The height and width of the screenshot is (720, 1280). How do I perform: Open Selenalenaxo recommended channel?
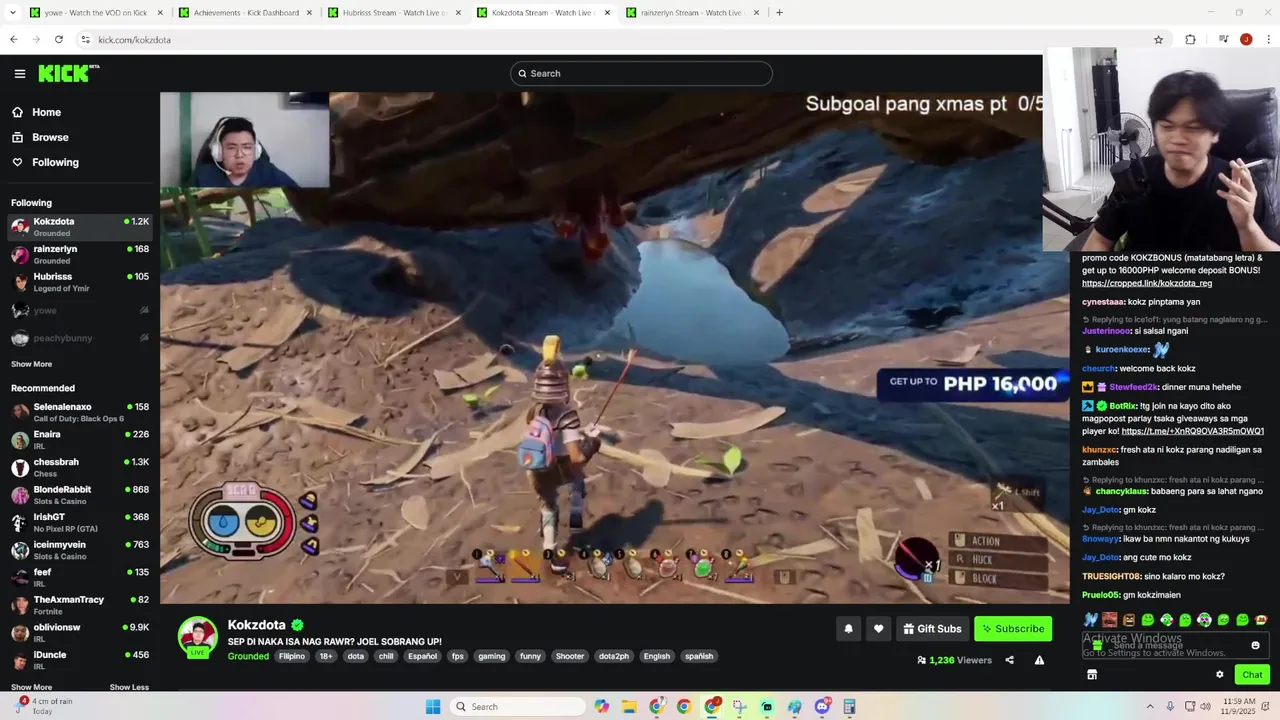(80, 412)
